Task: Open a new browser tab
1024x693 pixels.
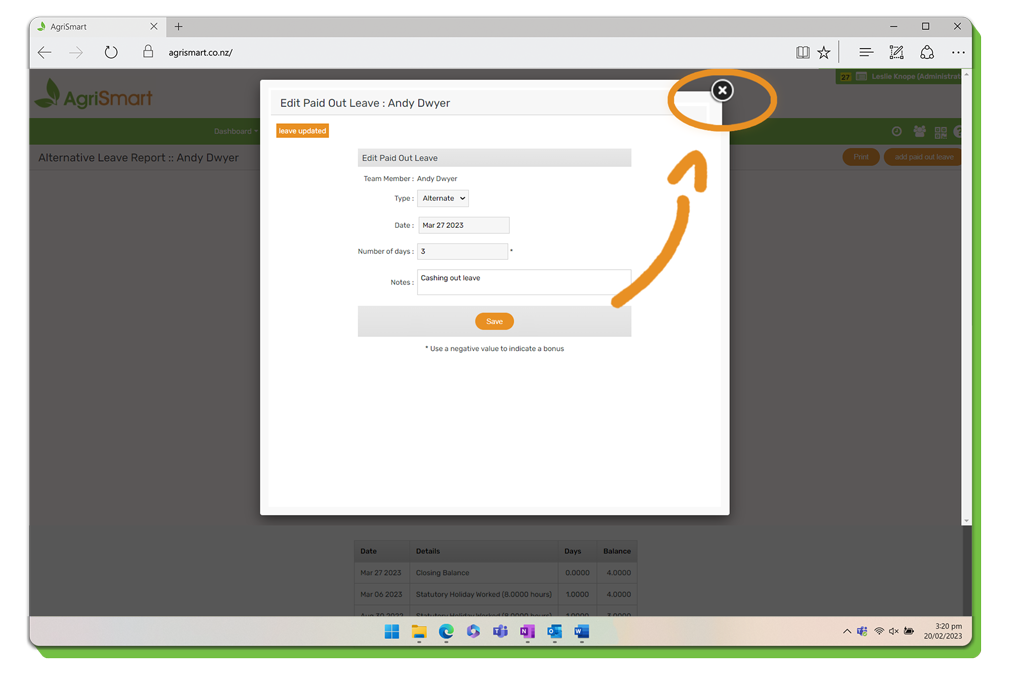Action: 178,27
